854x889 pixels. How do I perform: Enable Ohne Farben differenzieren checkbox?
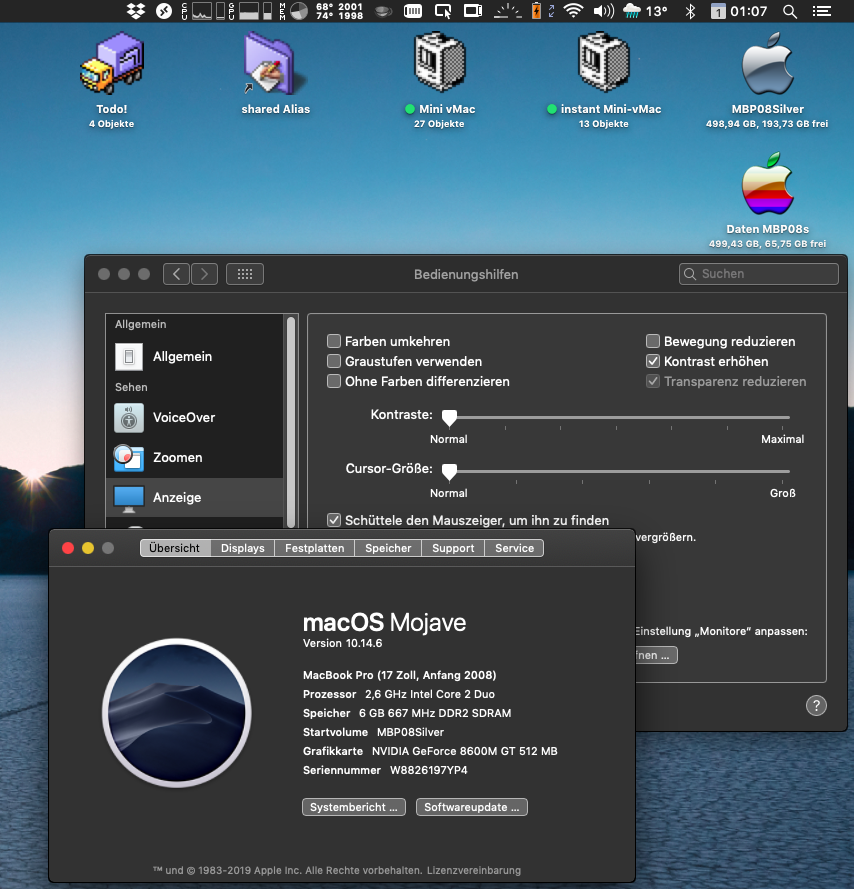pos(334,381)
